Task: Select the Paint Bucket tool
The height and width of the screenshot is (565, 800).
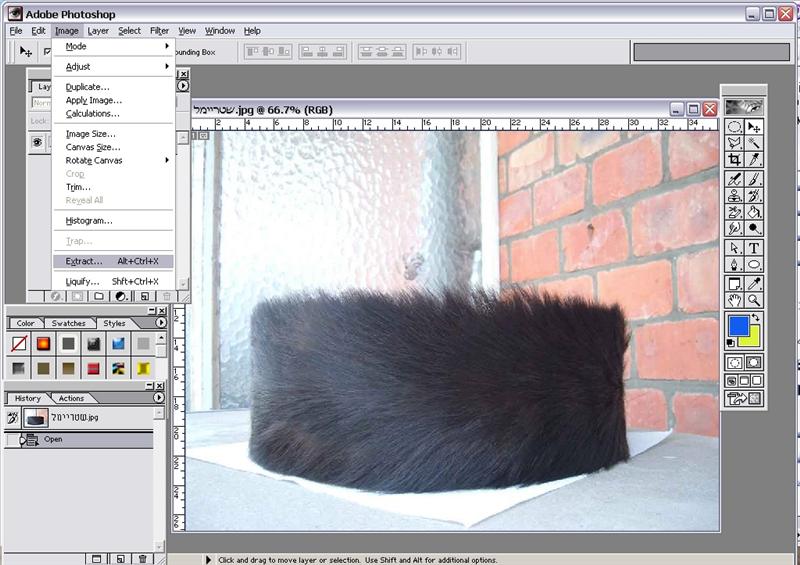Action: pyautogui.click(x=754, y=212)
